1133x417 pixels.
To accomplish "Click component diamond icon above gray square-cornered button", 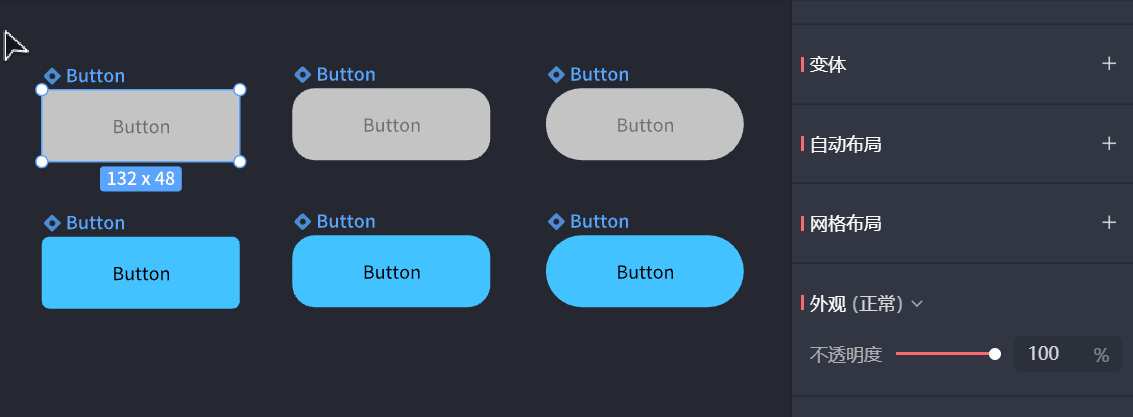I will coord(53,76).
